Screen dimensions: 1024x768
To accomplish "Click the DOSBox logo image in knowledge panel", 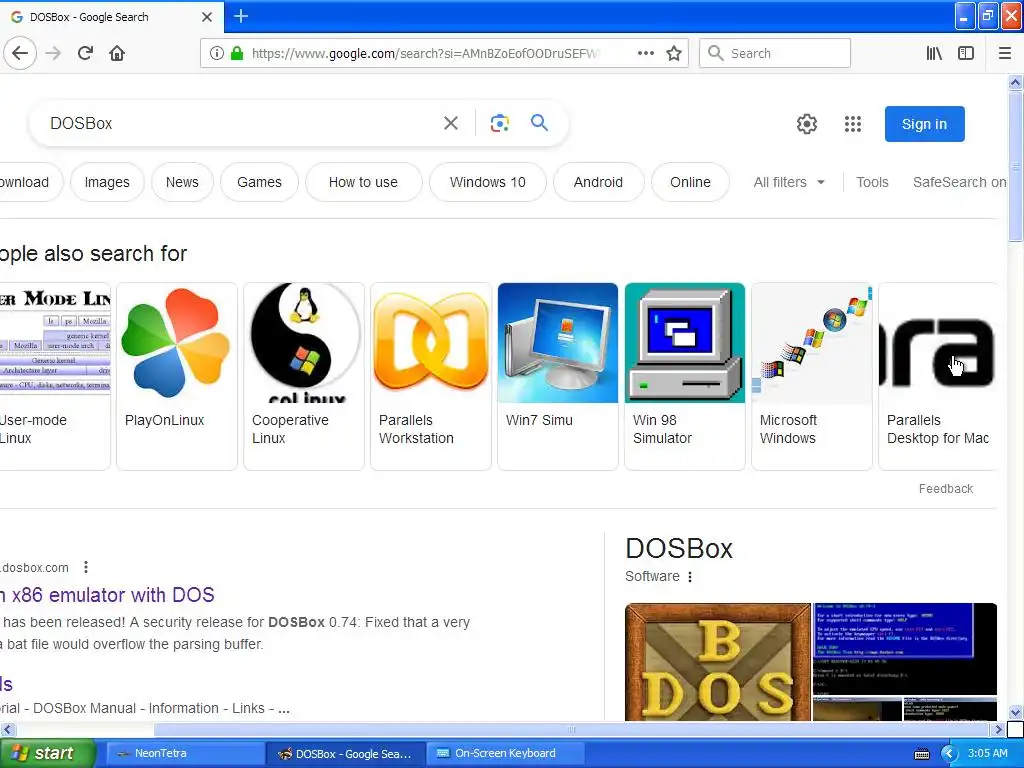I will pyautogui.click(x=718, y=662).
